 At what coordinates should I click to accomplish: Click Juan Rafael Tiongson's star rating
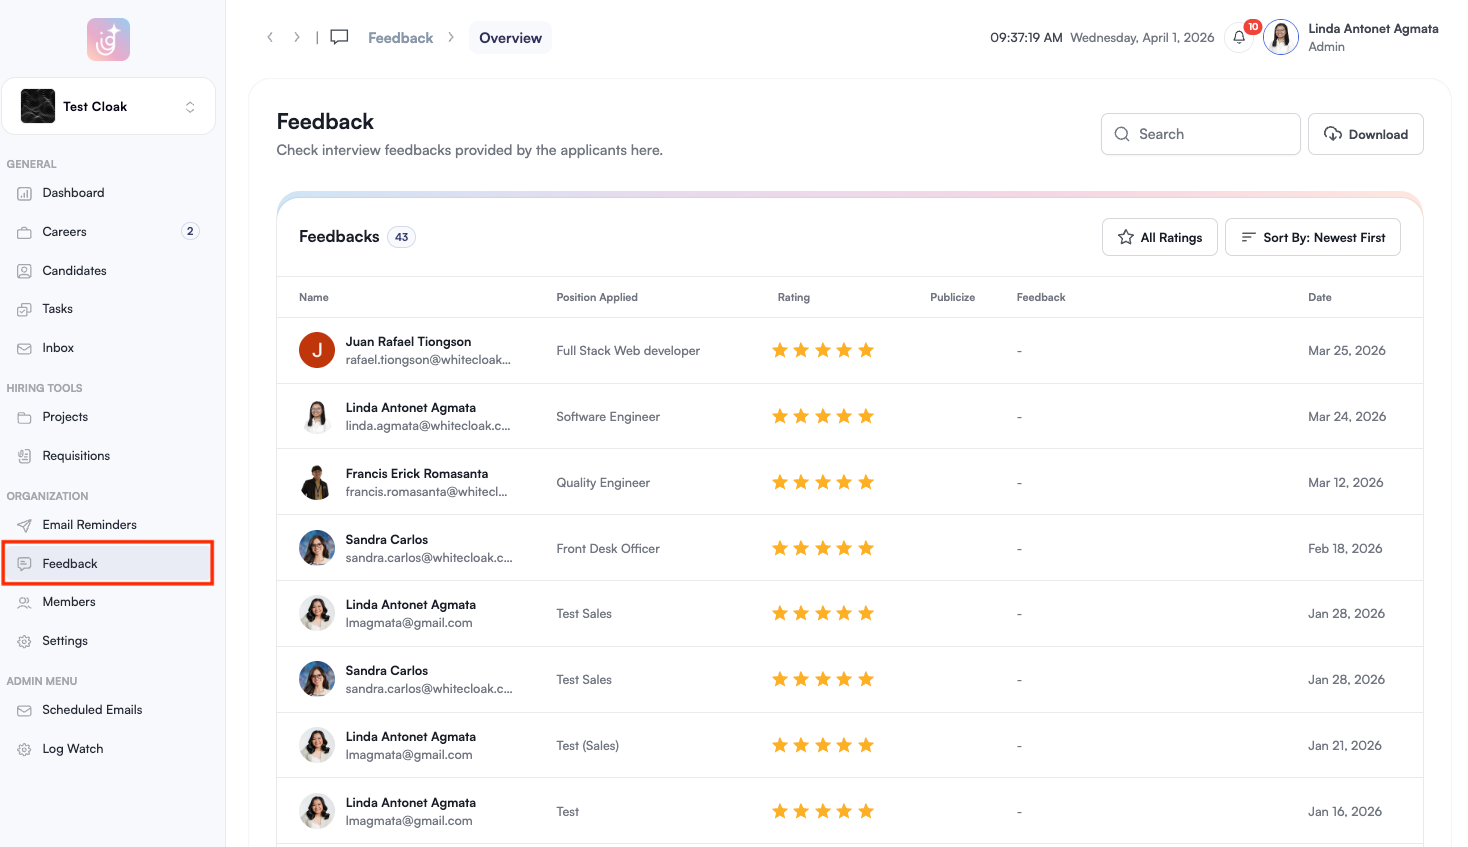click(x=822, y=351)
